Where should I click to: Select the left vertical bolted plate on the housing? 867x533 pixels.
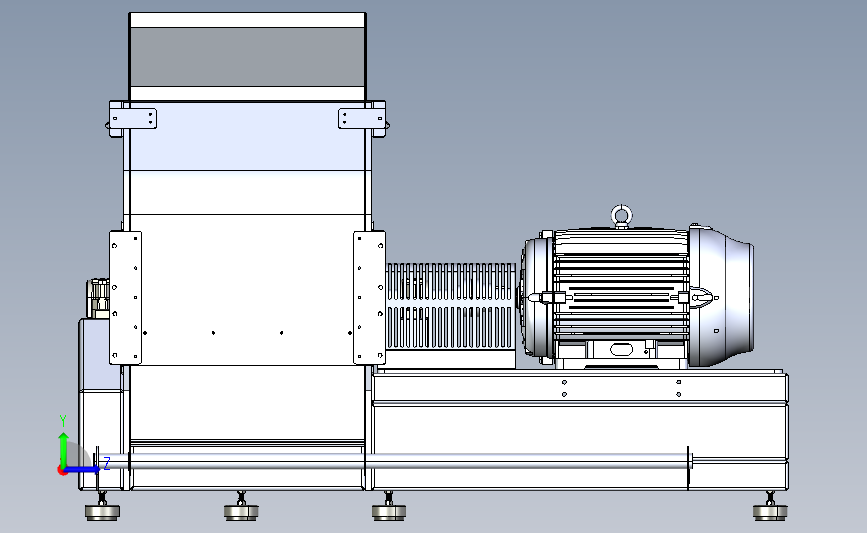(126, 298)
